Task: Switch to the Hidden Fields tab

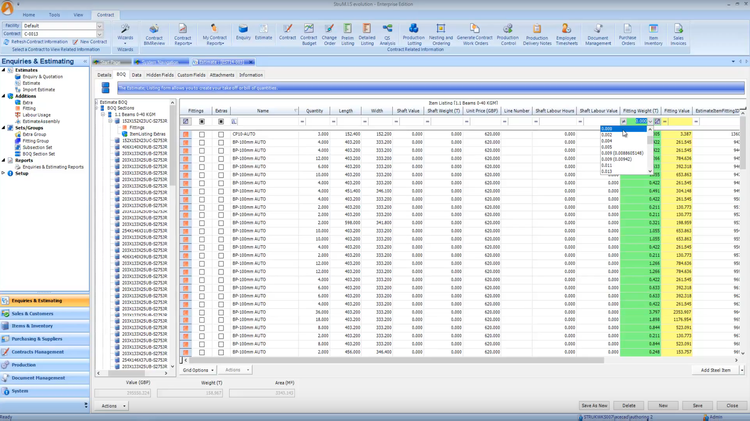Action: [x=160, y=75]
